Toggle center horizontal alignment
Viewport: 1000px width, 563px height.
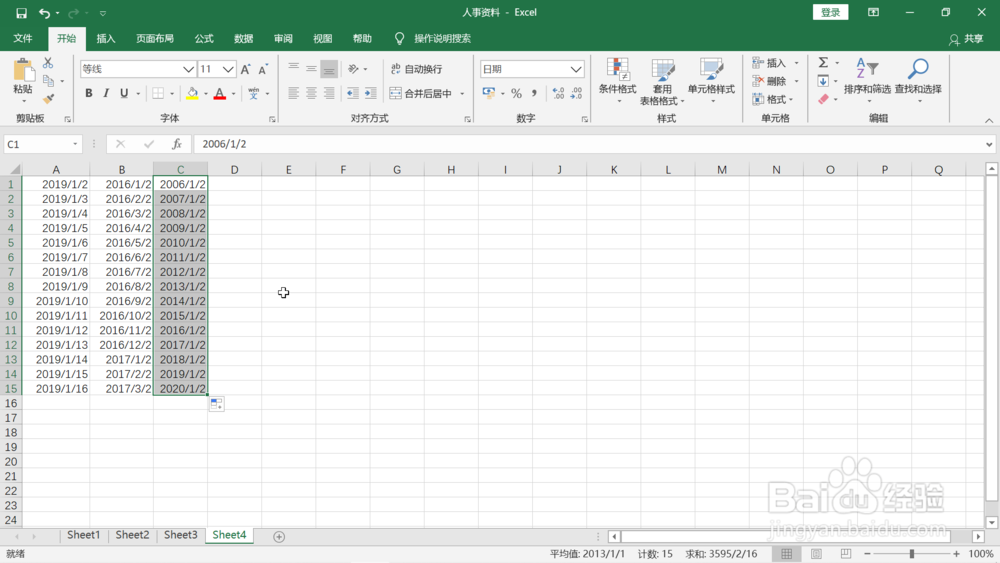[311, 93]
